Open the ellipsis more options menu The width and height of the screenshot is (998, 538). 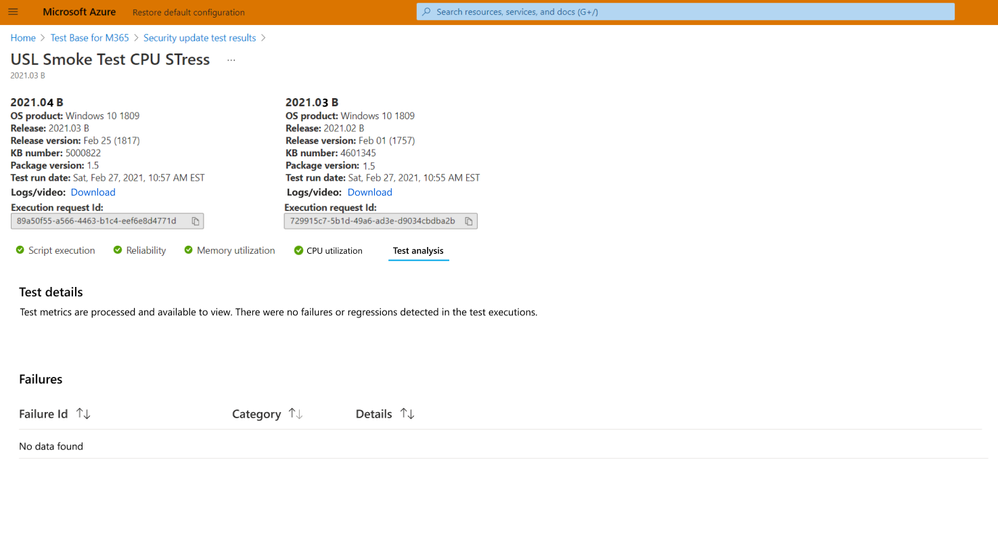click(x=231, y=60)
